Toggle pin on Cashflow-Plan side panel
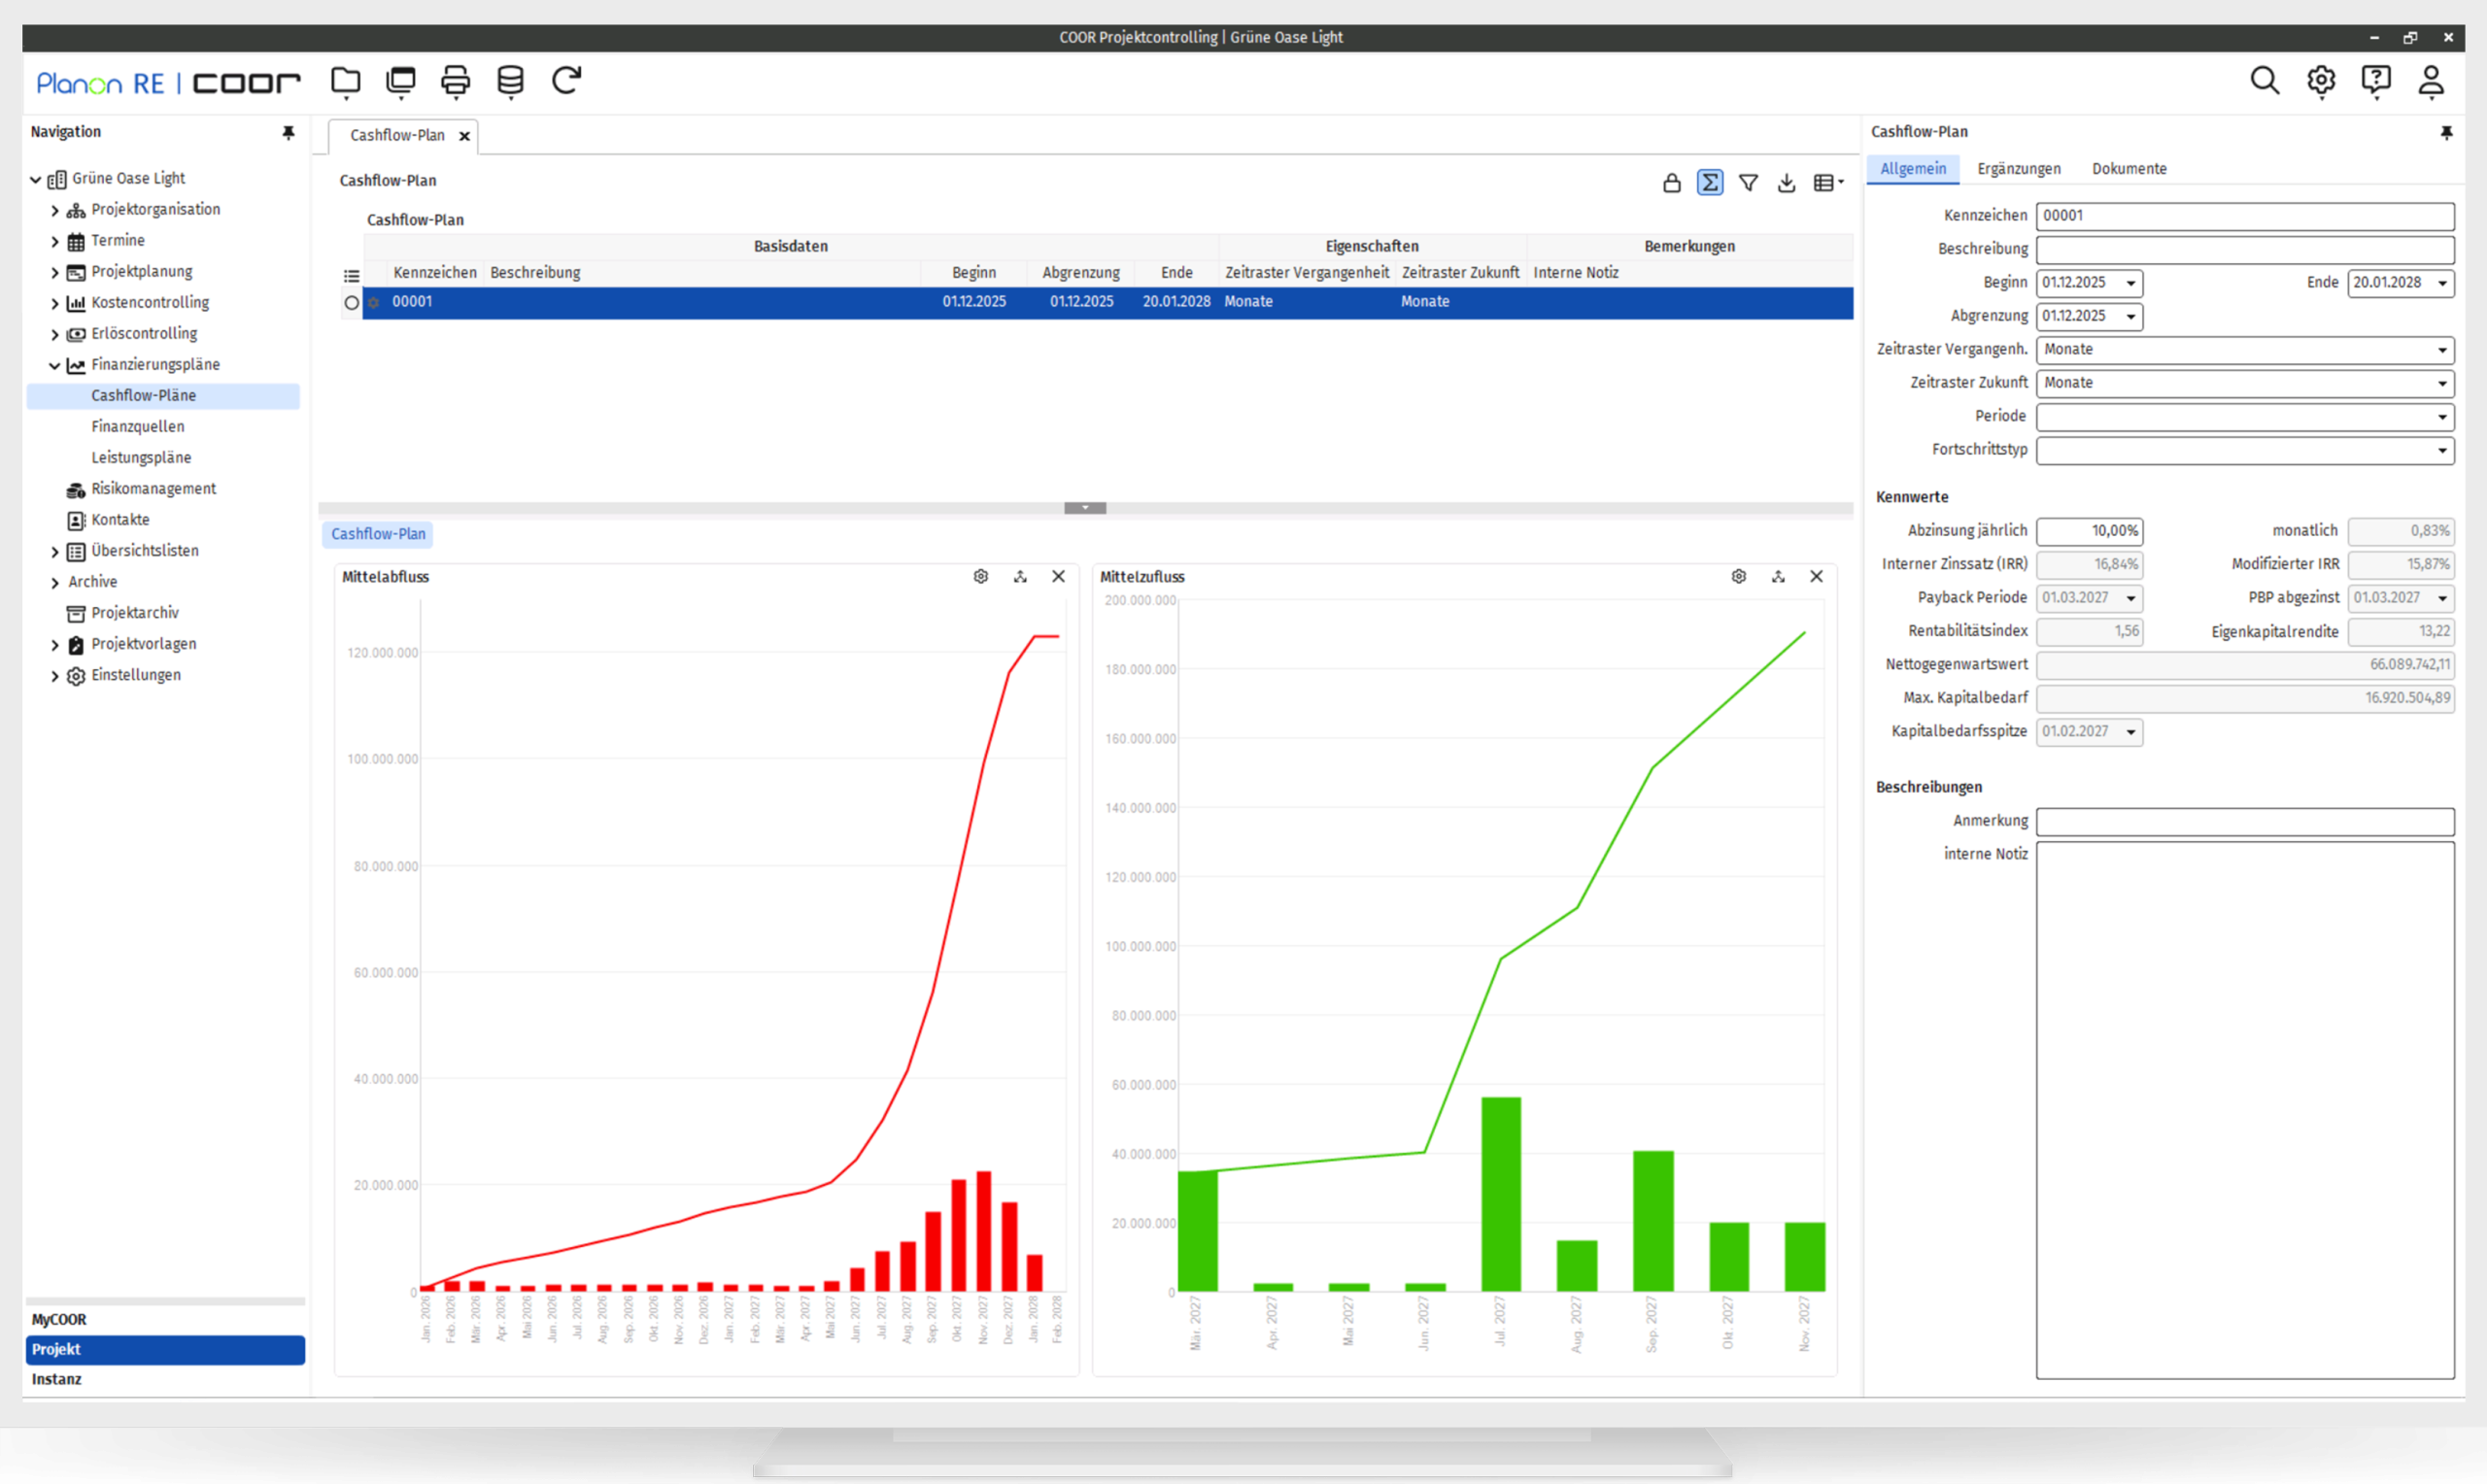Image resolution: width=2487 pixels, height=1484 pixels. coord(2446,132)
